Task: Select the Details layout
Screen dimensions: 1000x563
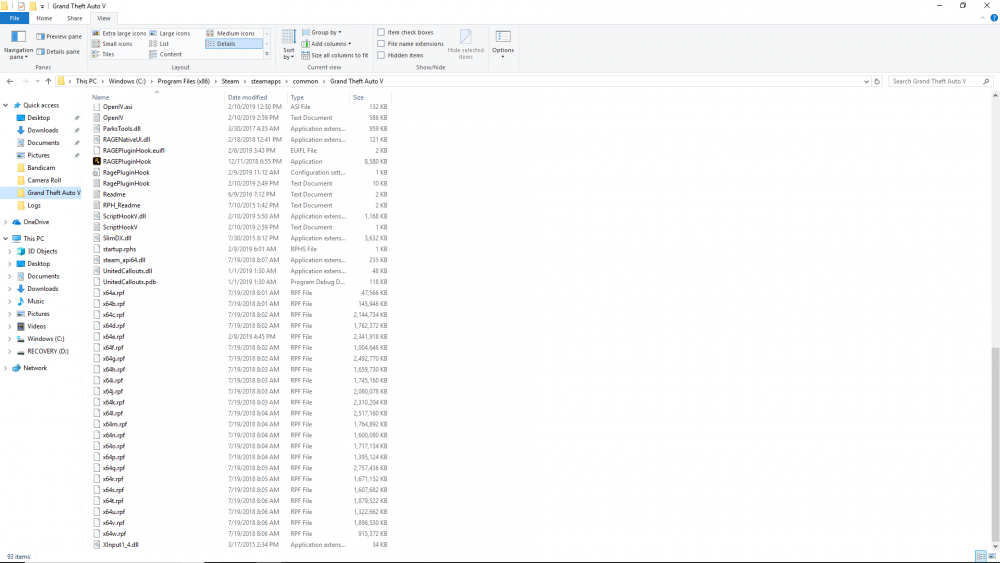Action: (x=233, y=44)
